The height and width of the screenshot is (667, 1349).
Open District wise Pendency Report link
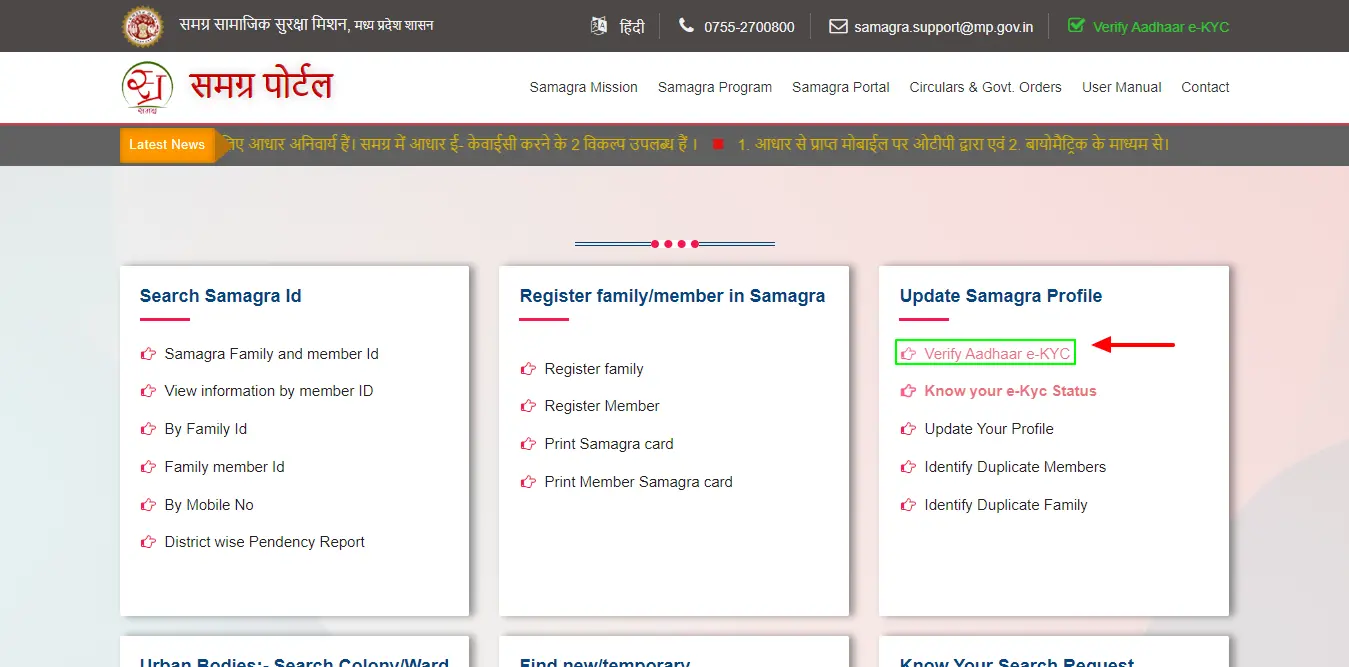(x=264, y=542)
